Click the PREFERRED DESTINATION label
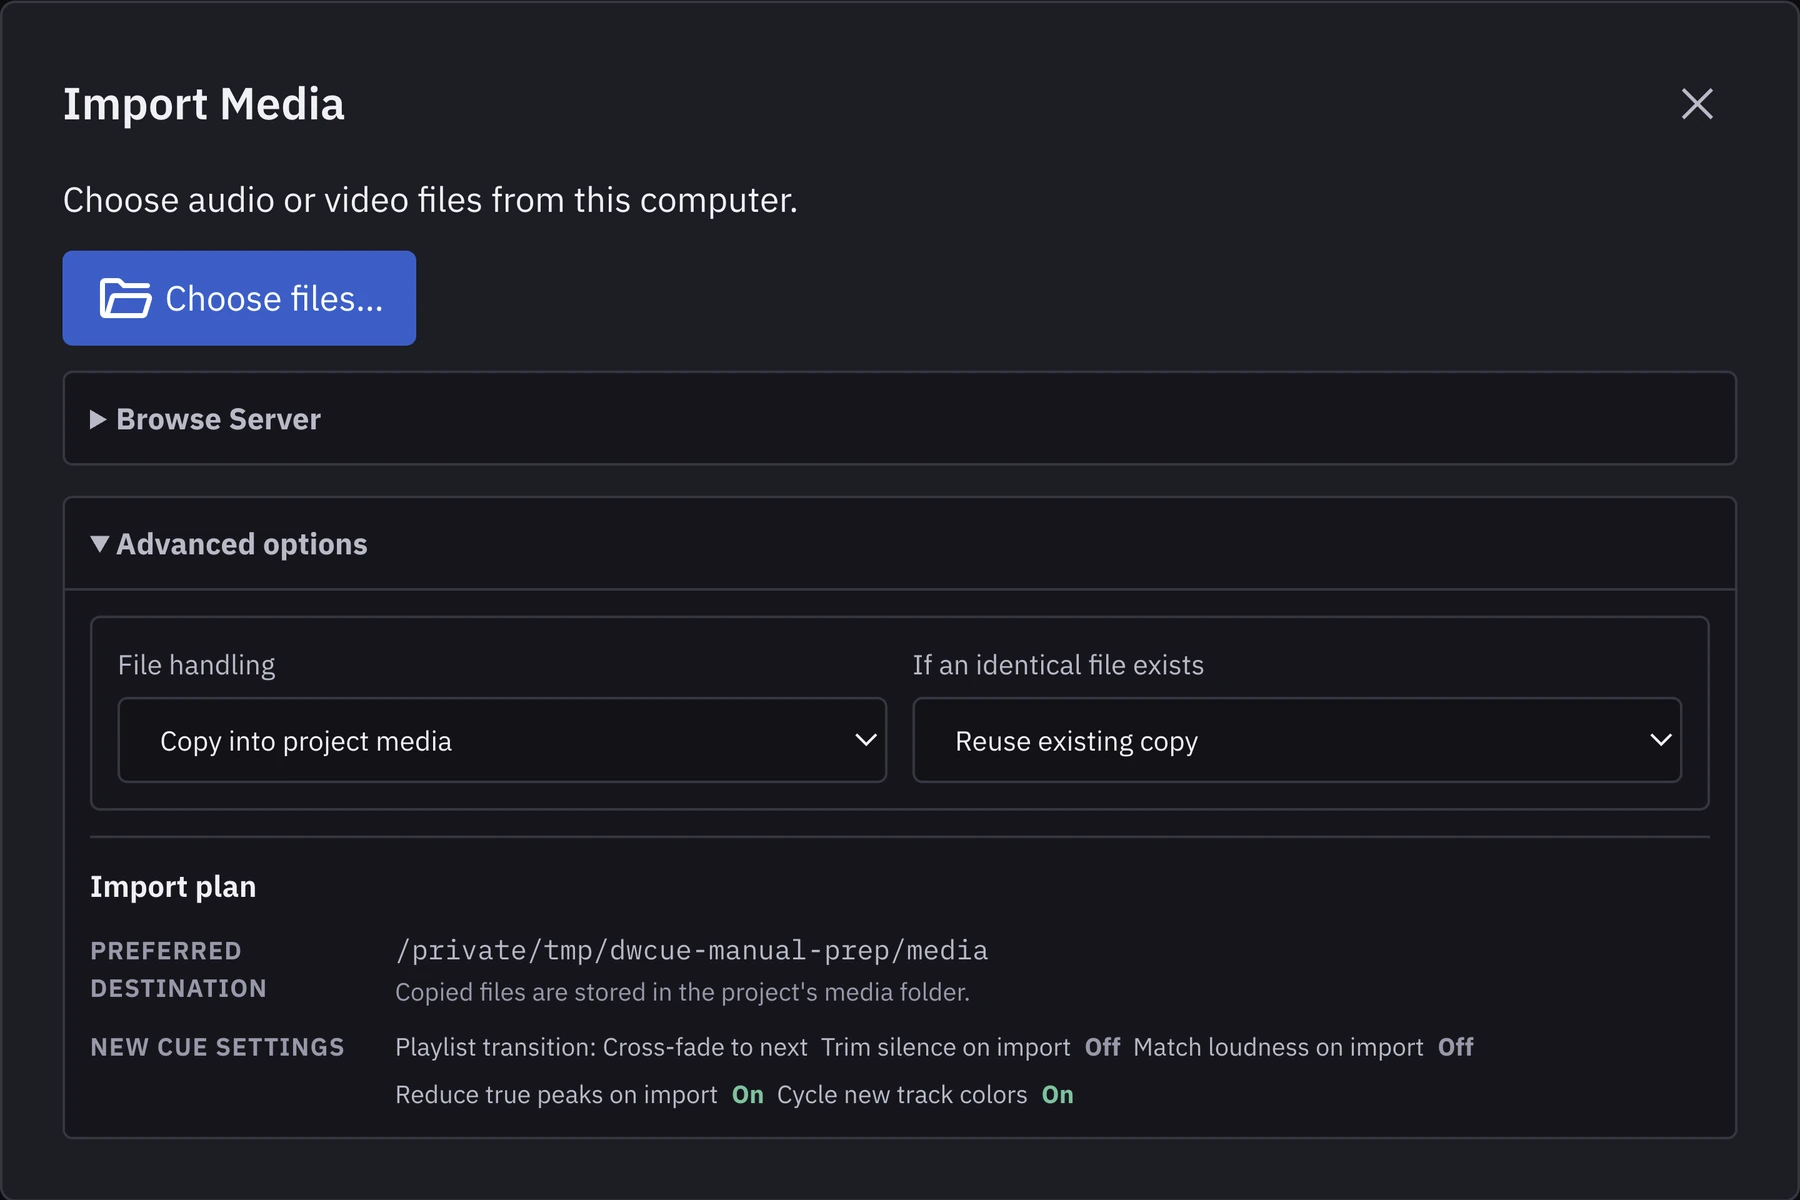 (x=178, y=969)
